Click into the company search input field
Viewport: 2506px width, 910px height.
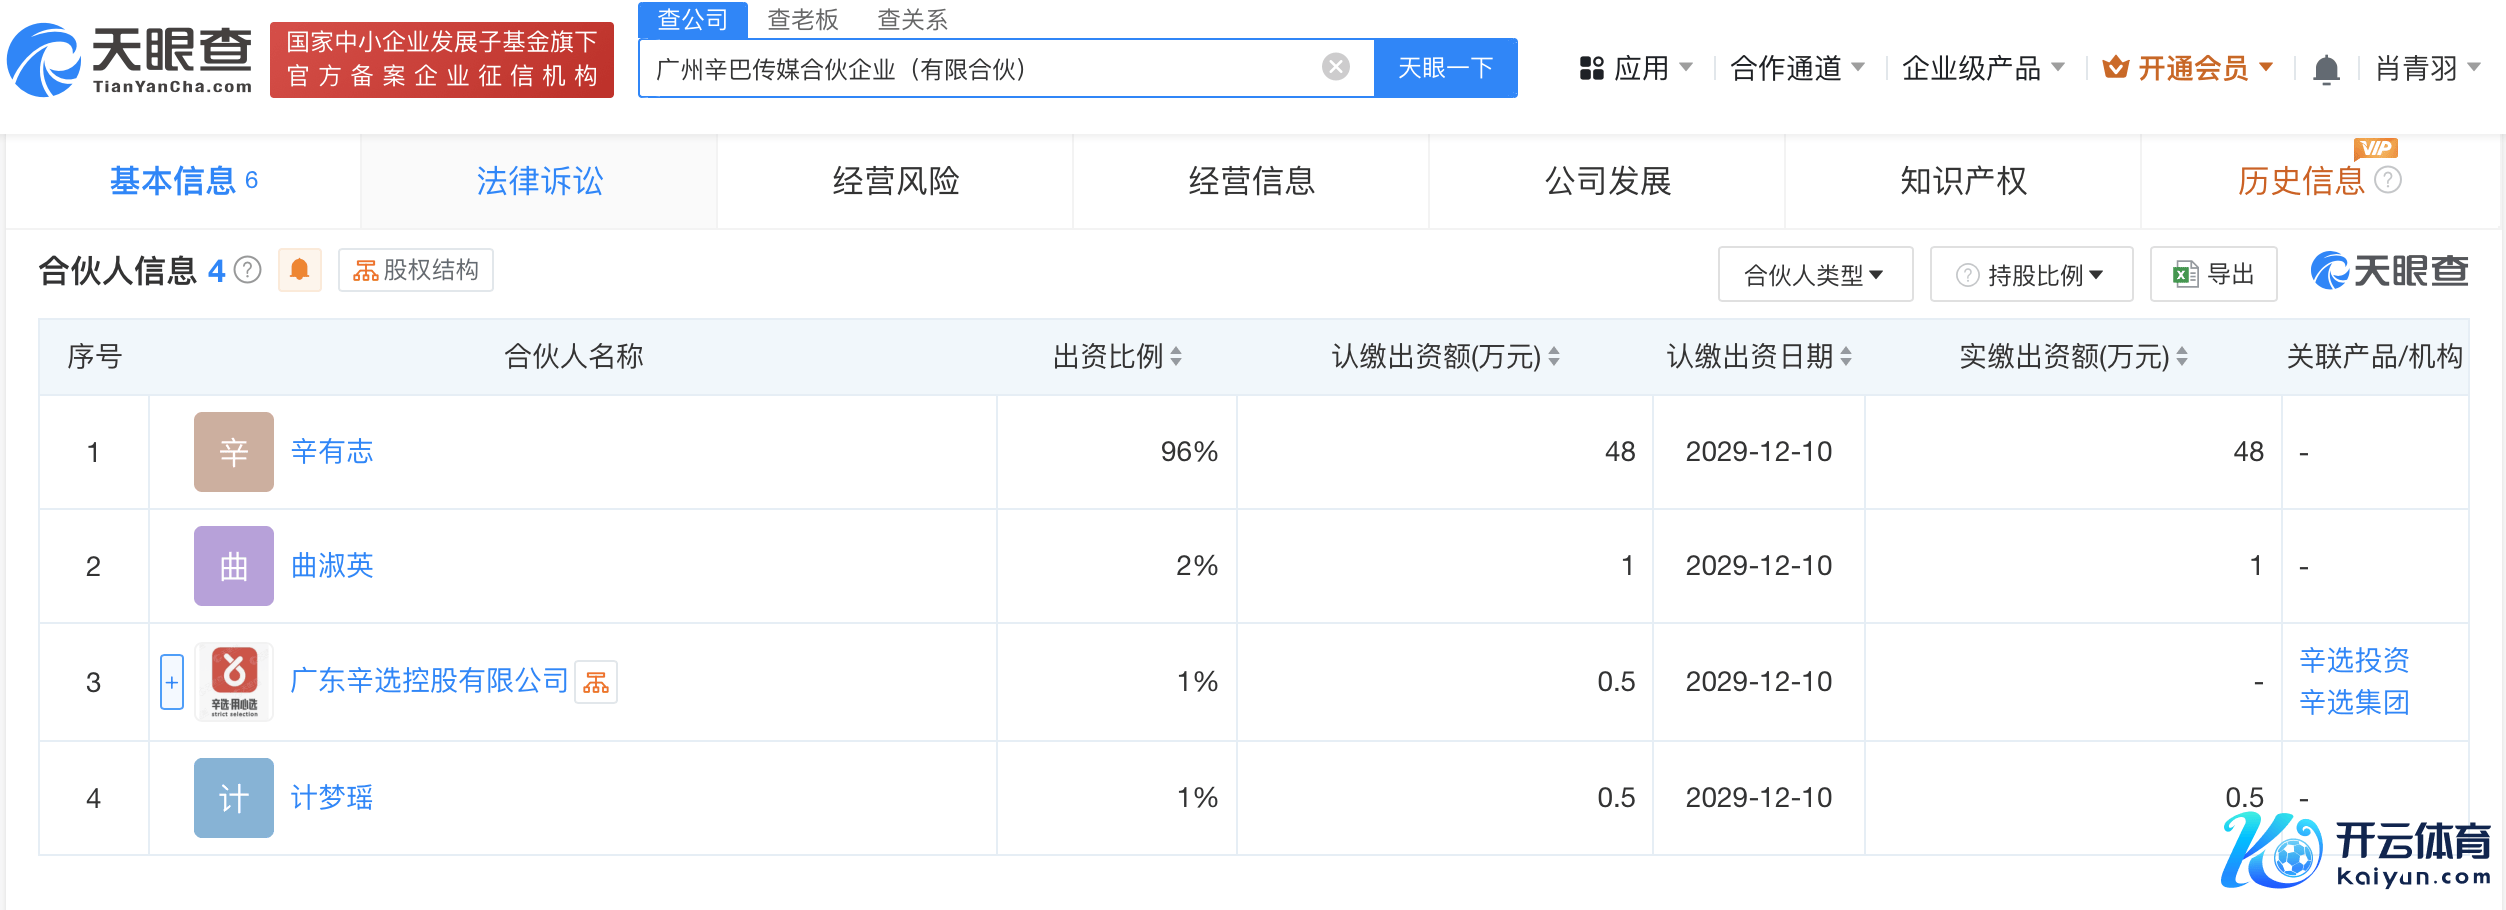(980, 68)
